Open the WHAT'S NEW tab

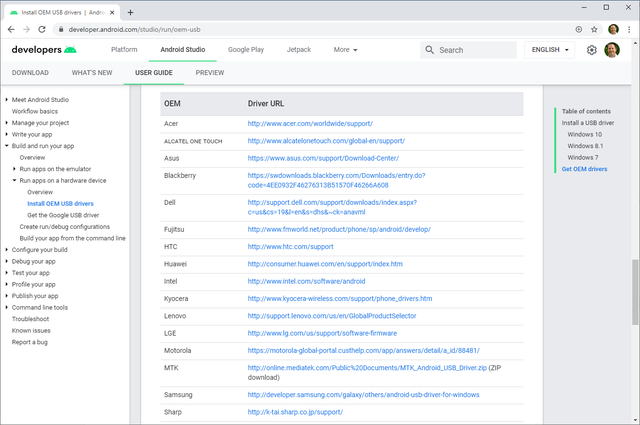click(x=91, y=73)
